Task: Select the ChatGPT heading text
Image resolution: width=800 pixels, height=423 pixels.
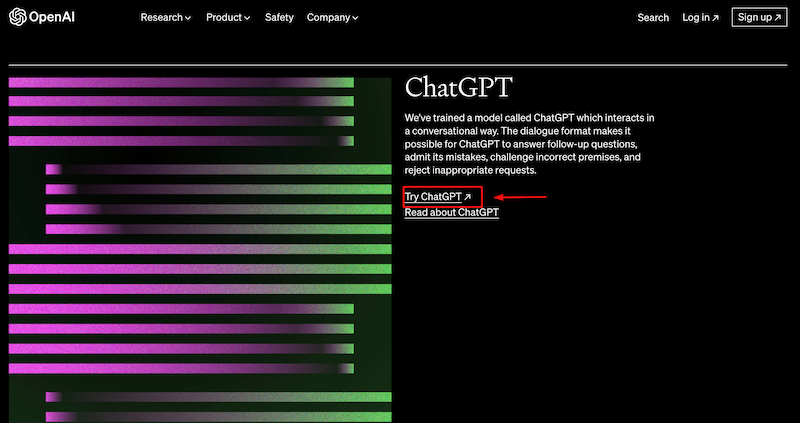Action: pyautogui.click(x=458, y=88)
